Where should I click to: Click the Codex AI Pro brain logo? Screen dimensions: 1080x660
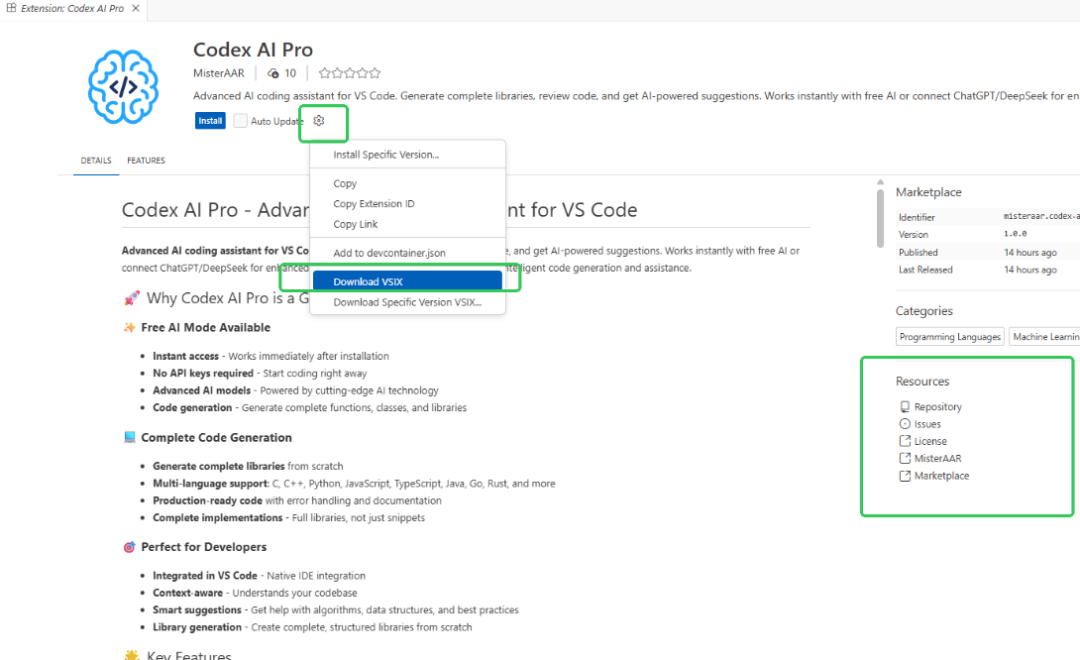[123, 87]
